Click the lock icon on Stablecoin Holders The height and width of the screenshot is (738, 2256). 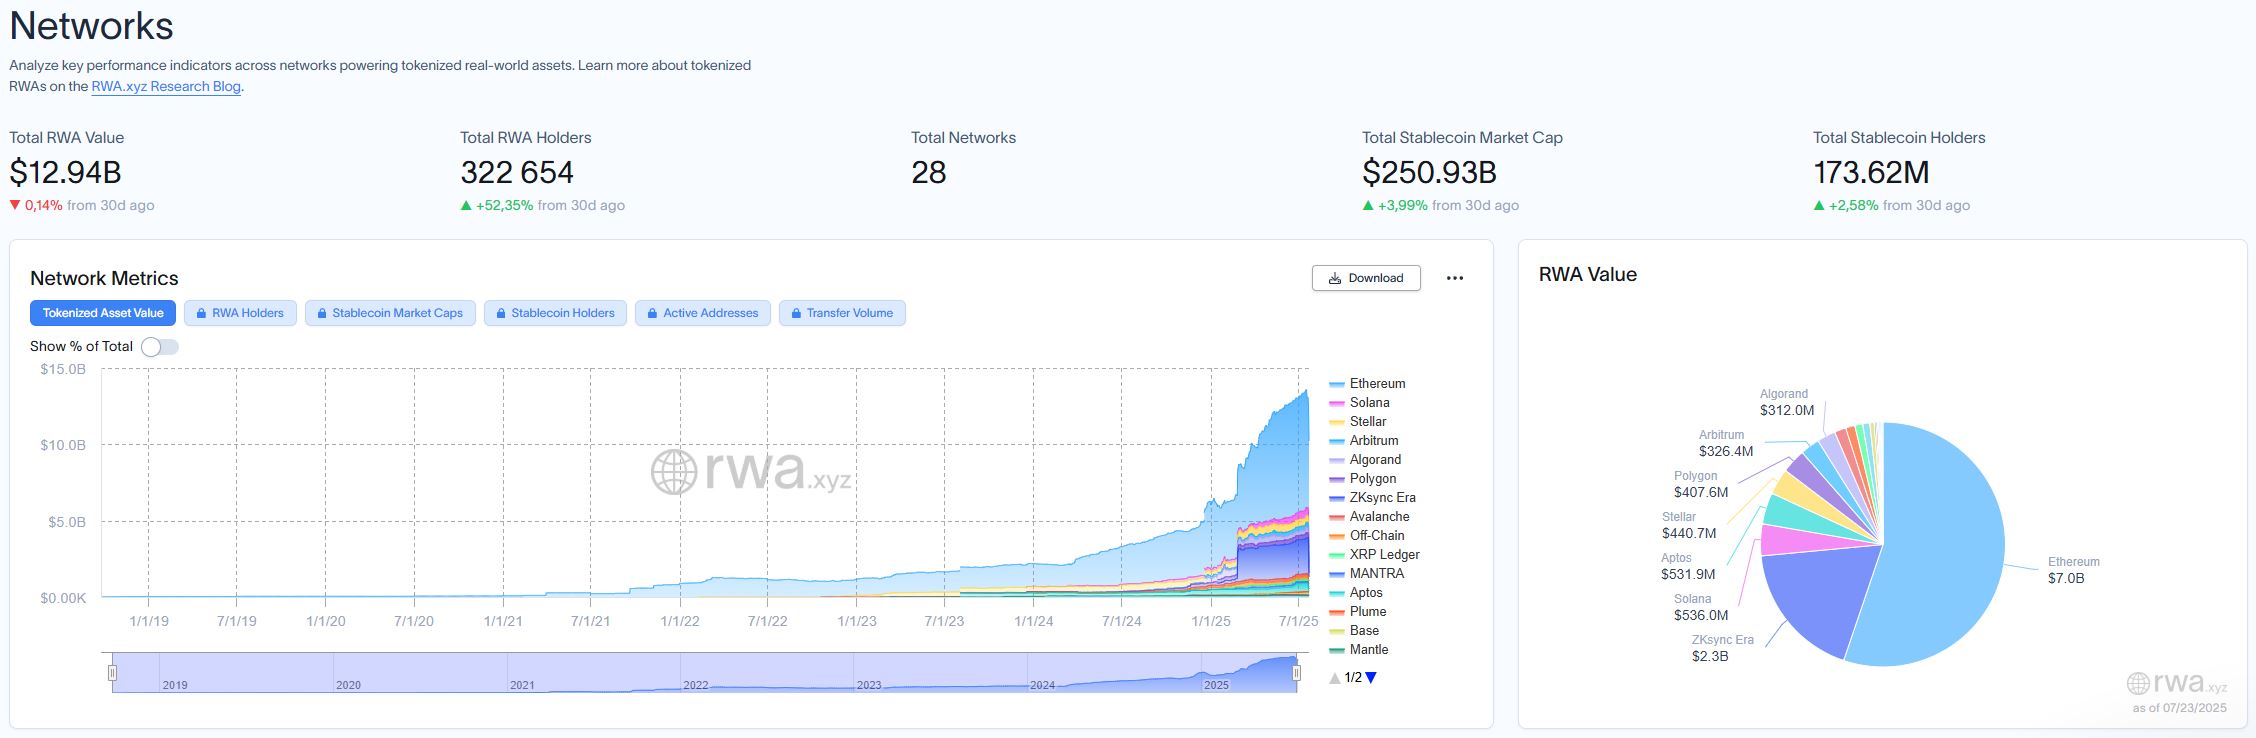coord(501,313)
